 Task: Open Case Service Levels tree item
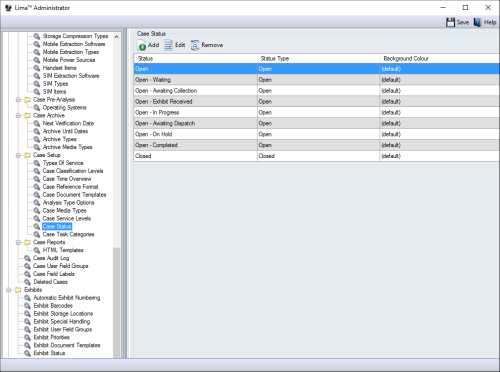point(67,219)
